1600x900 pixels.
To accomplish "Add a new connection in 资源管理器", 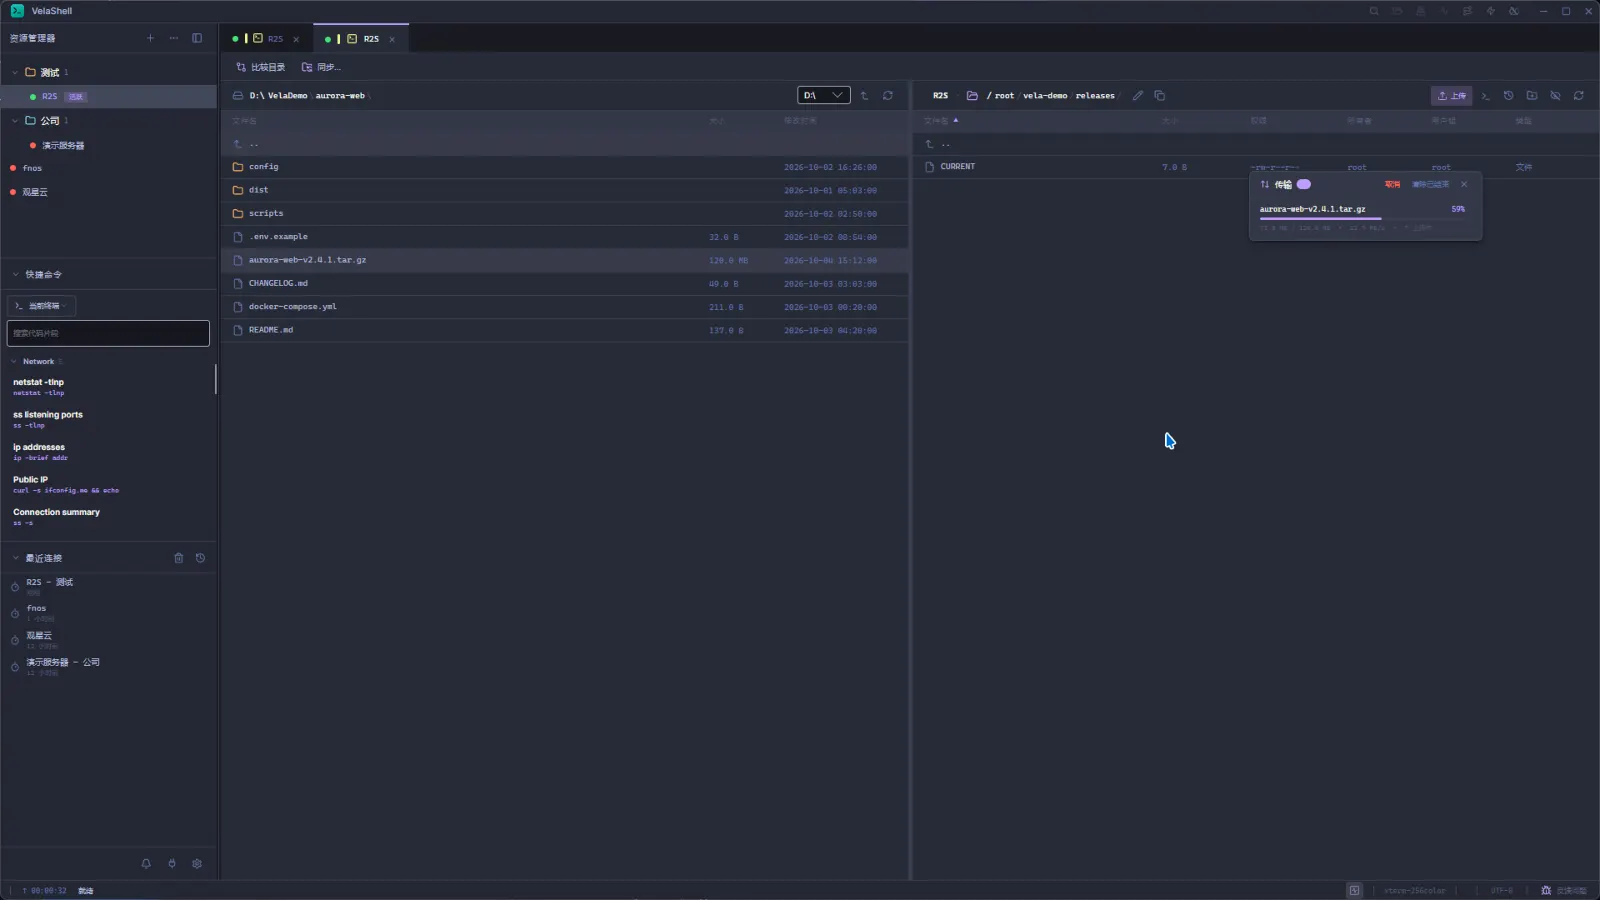I will [151, 38].
